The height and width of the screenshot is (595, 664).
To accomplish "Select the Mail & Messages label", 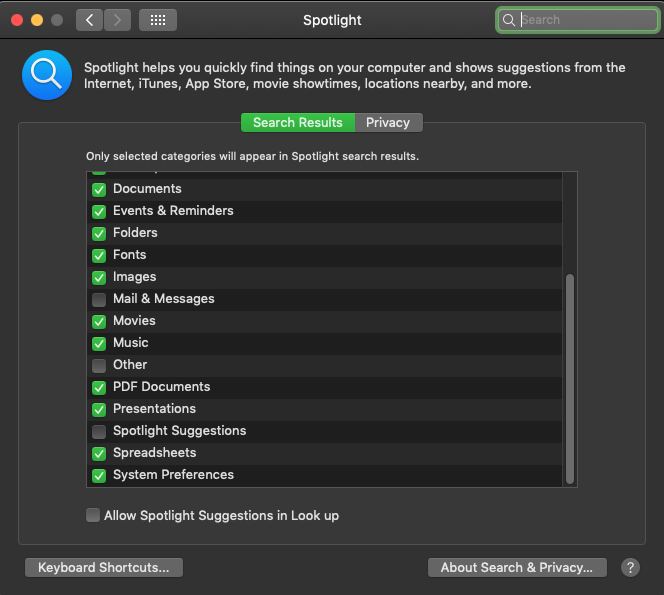I will [163, 299].
